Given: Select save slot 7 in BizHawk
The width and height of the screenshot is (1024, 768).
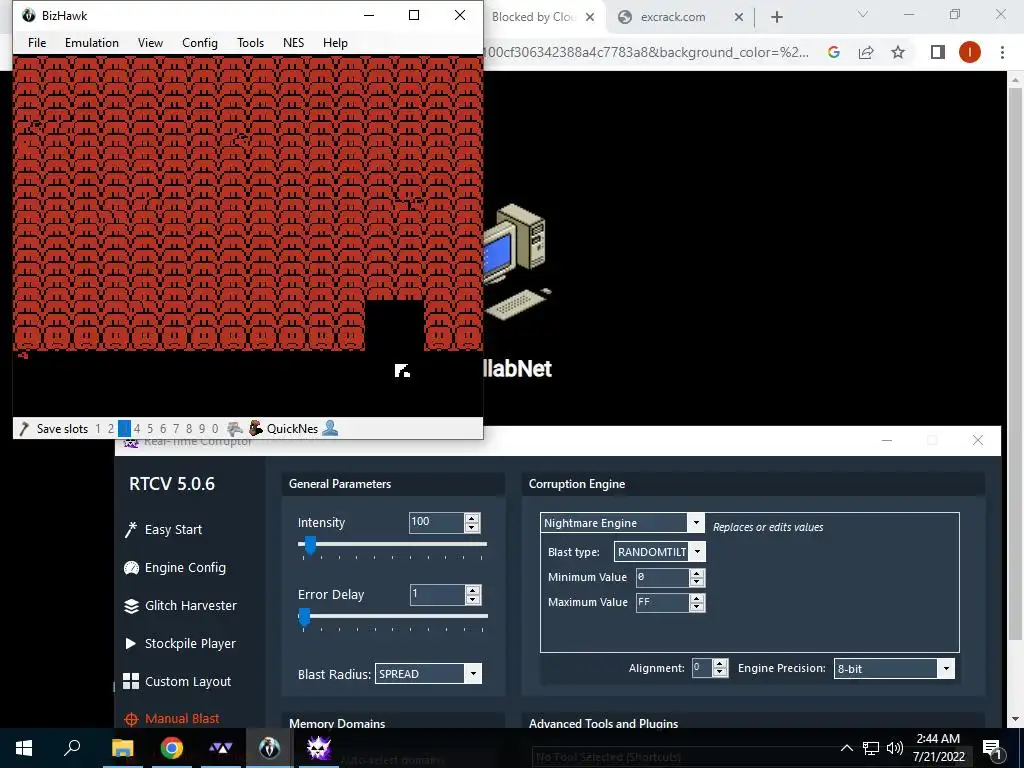Looking at the screenshot, I should click(176, 429).
